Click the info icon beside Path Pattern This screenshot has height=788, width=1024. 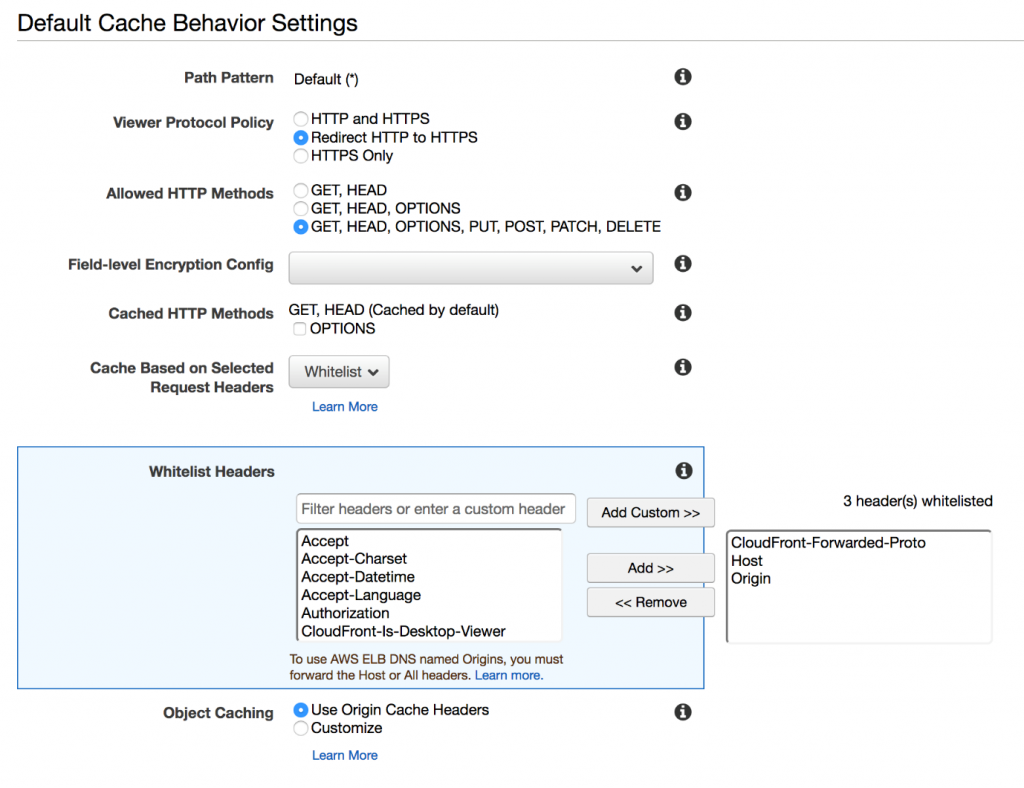pyautogui.click(x=683, y=77)
